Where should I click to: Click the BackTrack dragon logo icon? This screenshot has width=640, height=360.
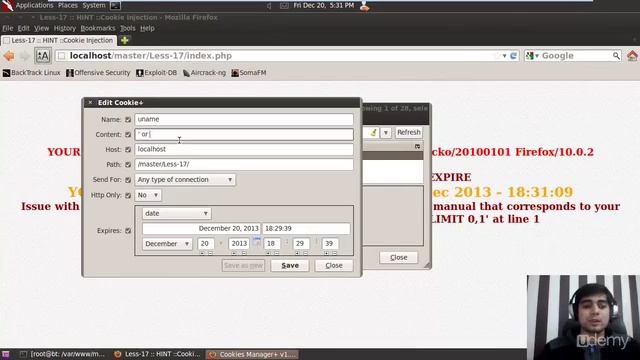(x=7, y=5)
